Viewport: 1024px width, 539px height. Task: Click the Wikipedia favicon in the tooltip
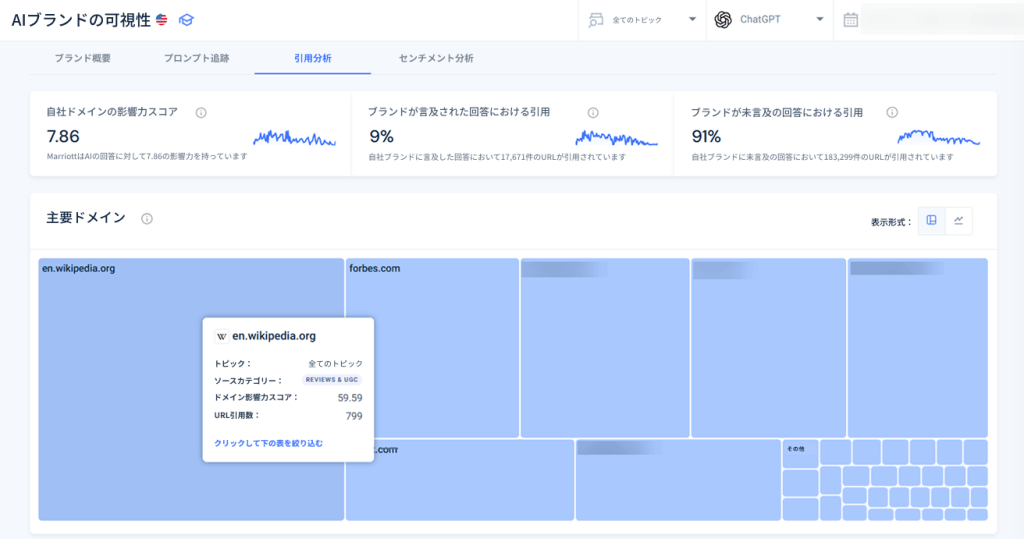(x=221, y=336)
